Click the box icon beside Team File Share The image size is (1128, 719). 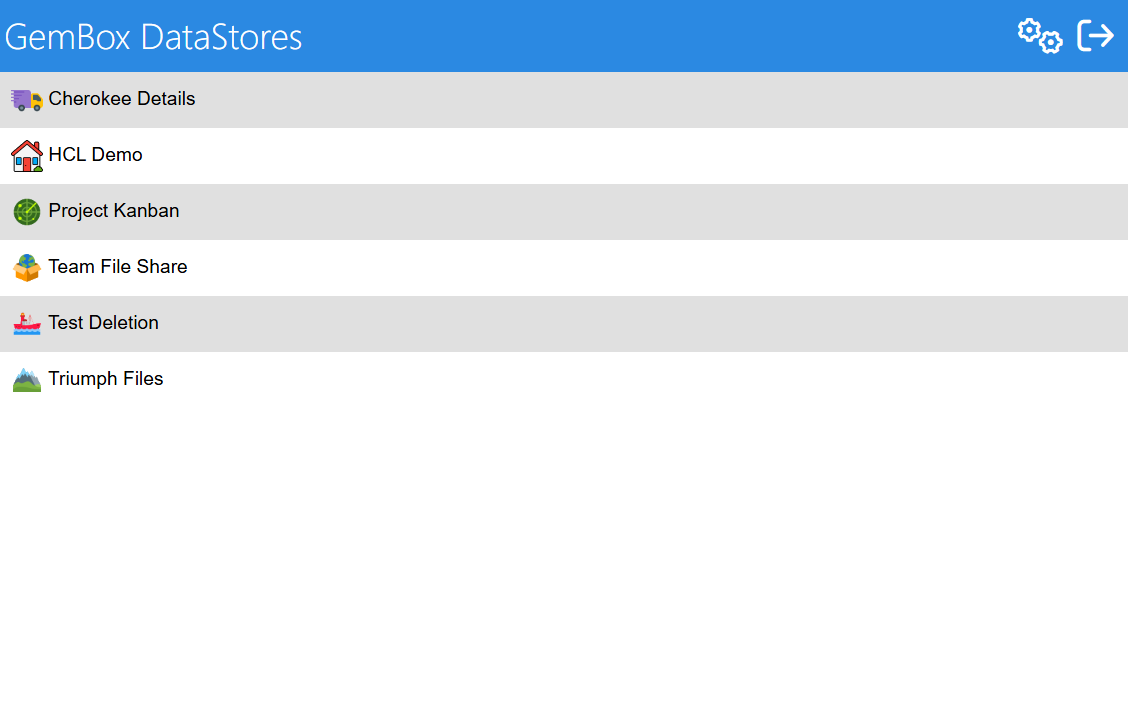[x=27, y=268]
